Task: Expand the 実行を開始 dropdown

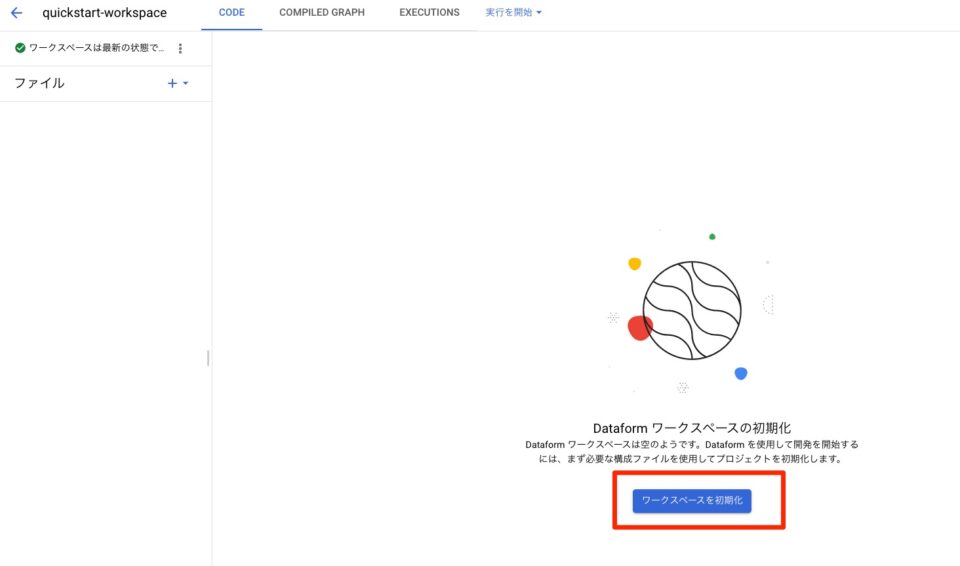Action: pos(513,12)
